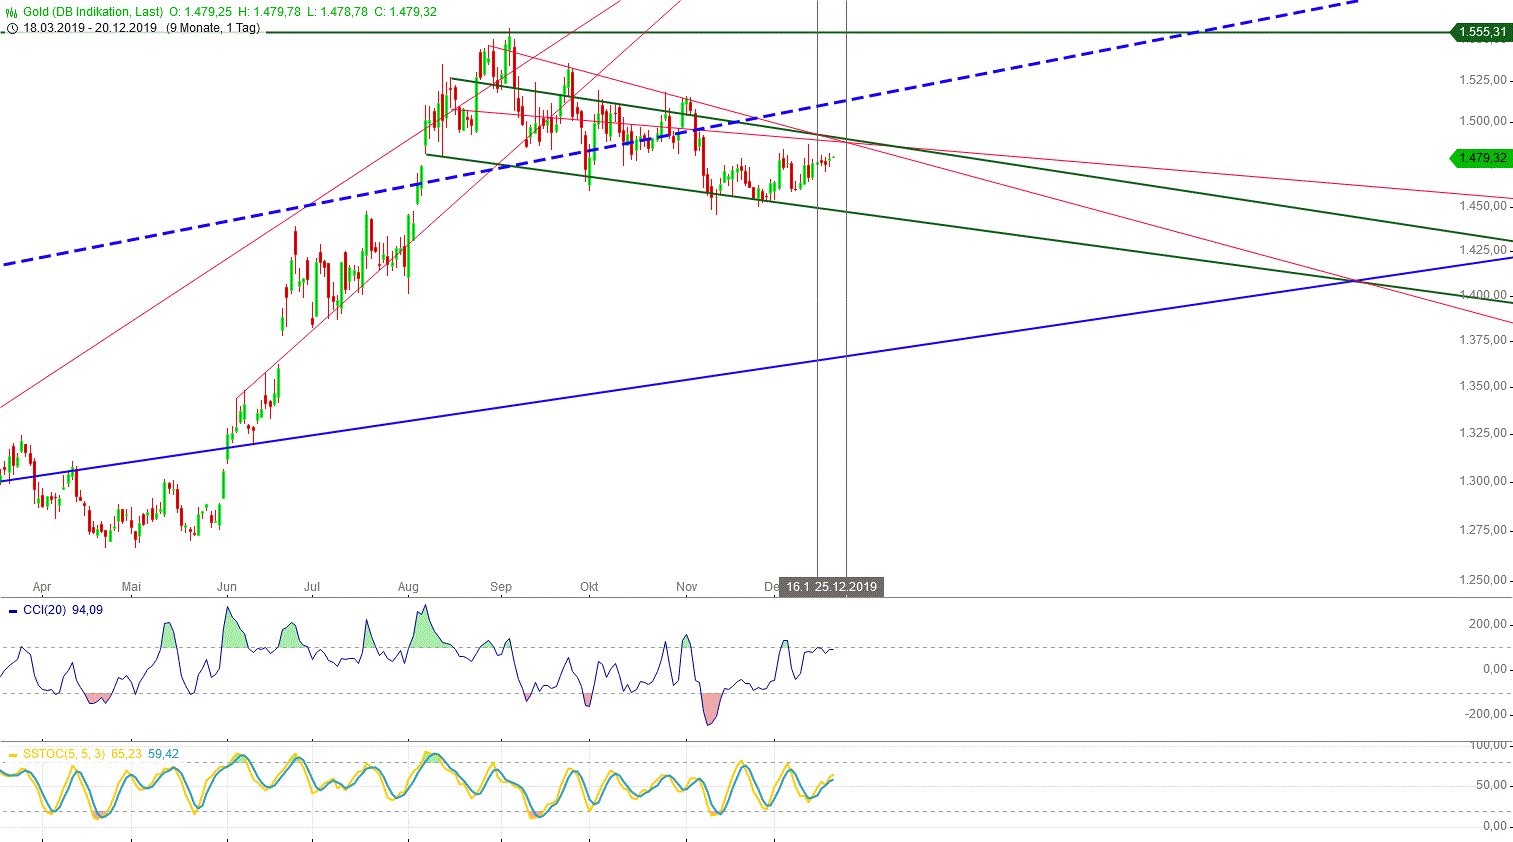Click the (9 Monate, 1 Tag) period label

point(213,28)
